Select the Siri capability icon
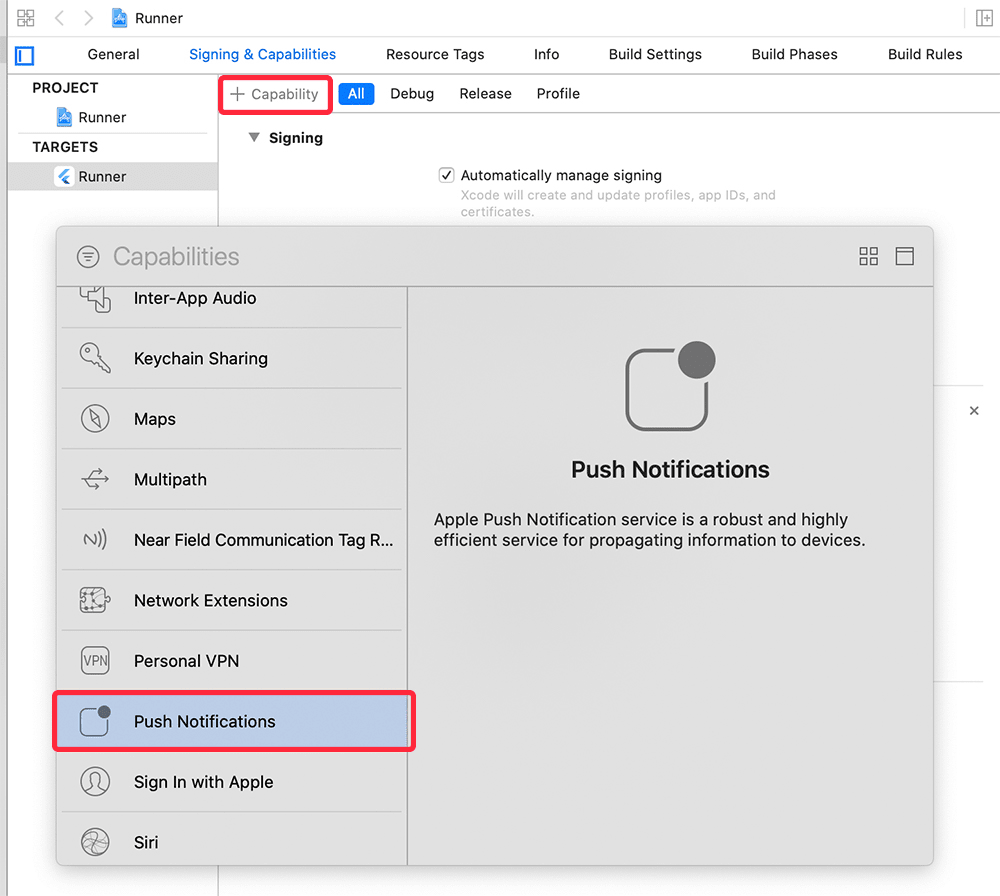Viewport: 1000px width, 896px height. [95, 842]
